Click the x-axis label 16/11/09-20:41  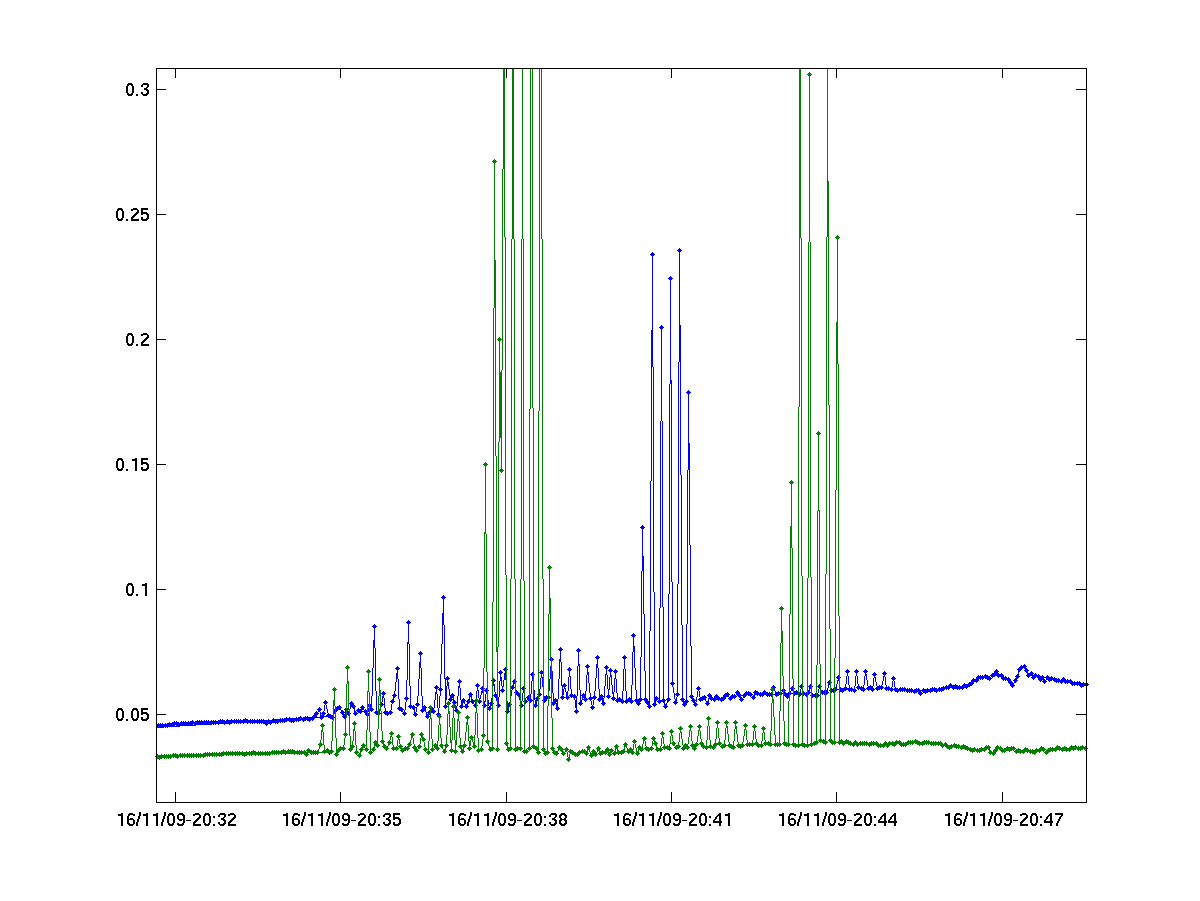pos(672,820)
